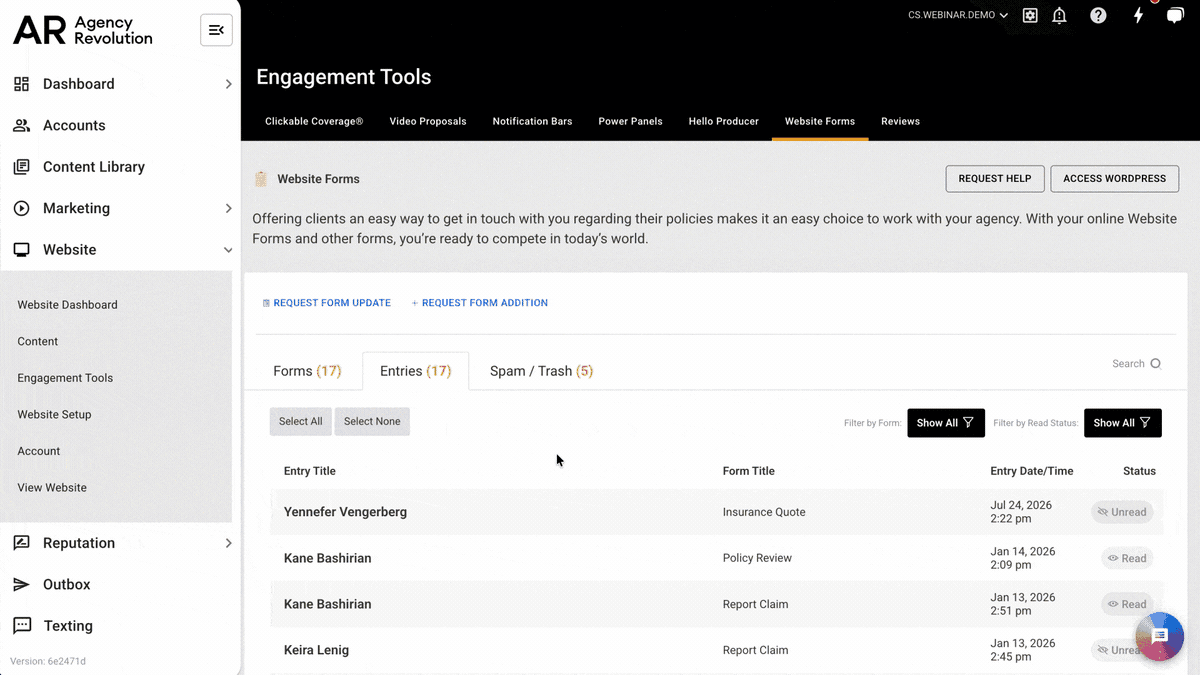Screen dimensions: 1200x675
Task: Click the REQUEST HELP button
Action: coord(995,179)
